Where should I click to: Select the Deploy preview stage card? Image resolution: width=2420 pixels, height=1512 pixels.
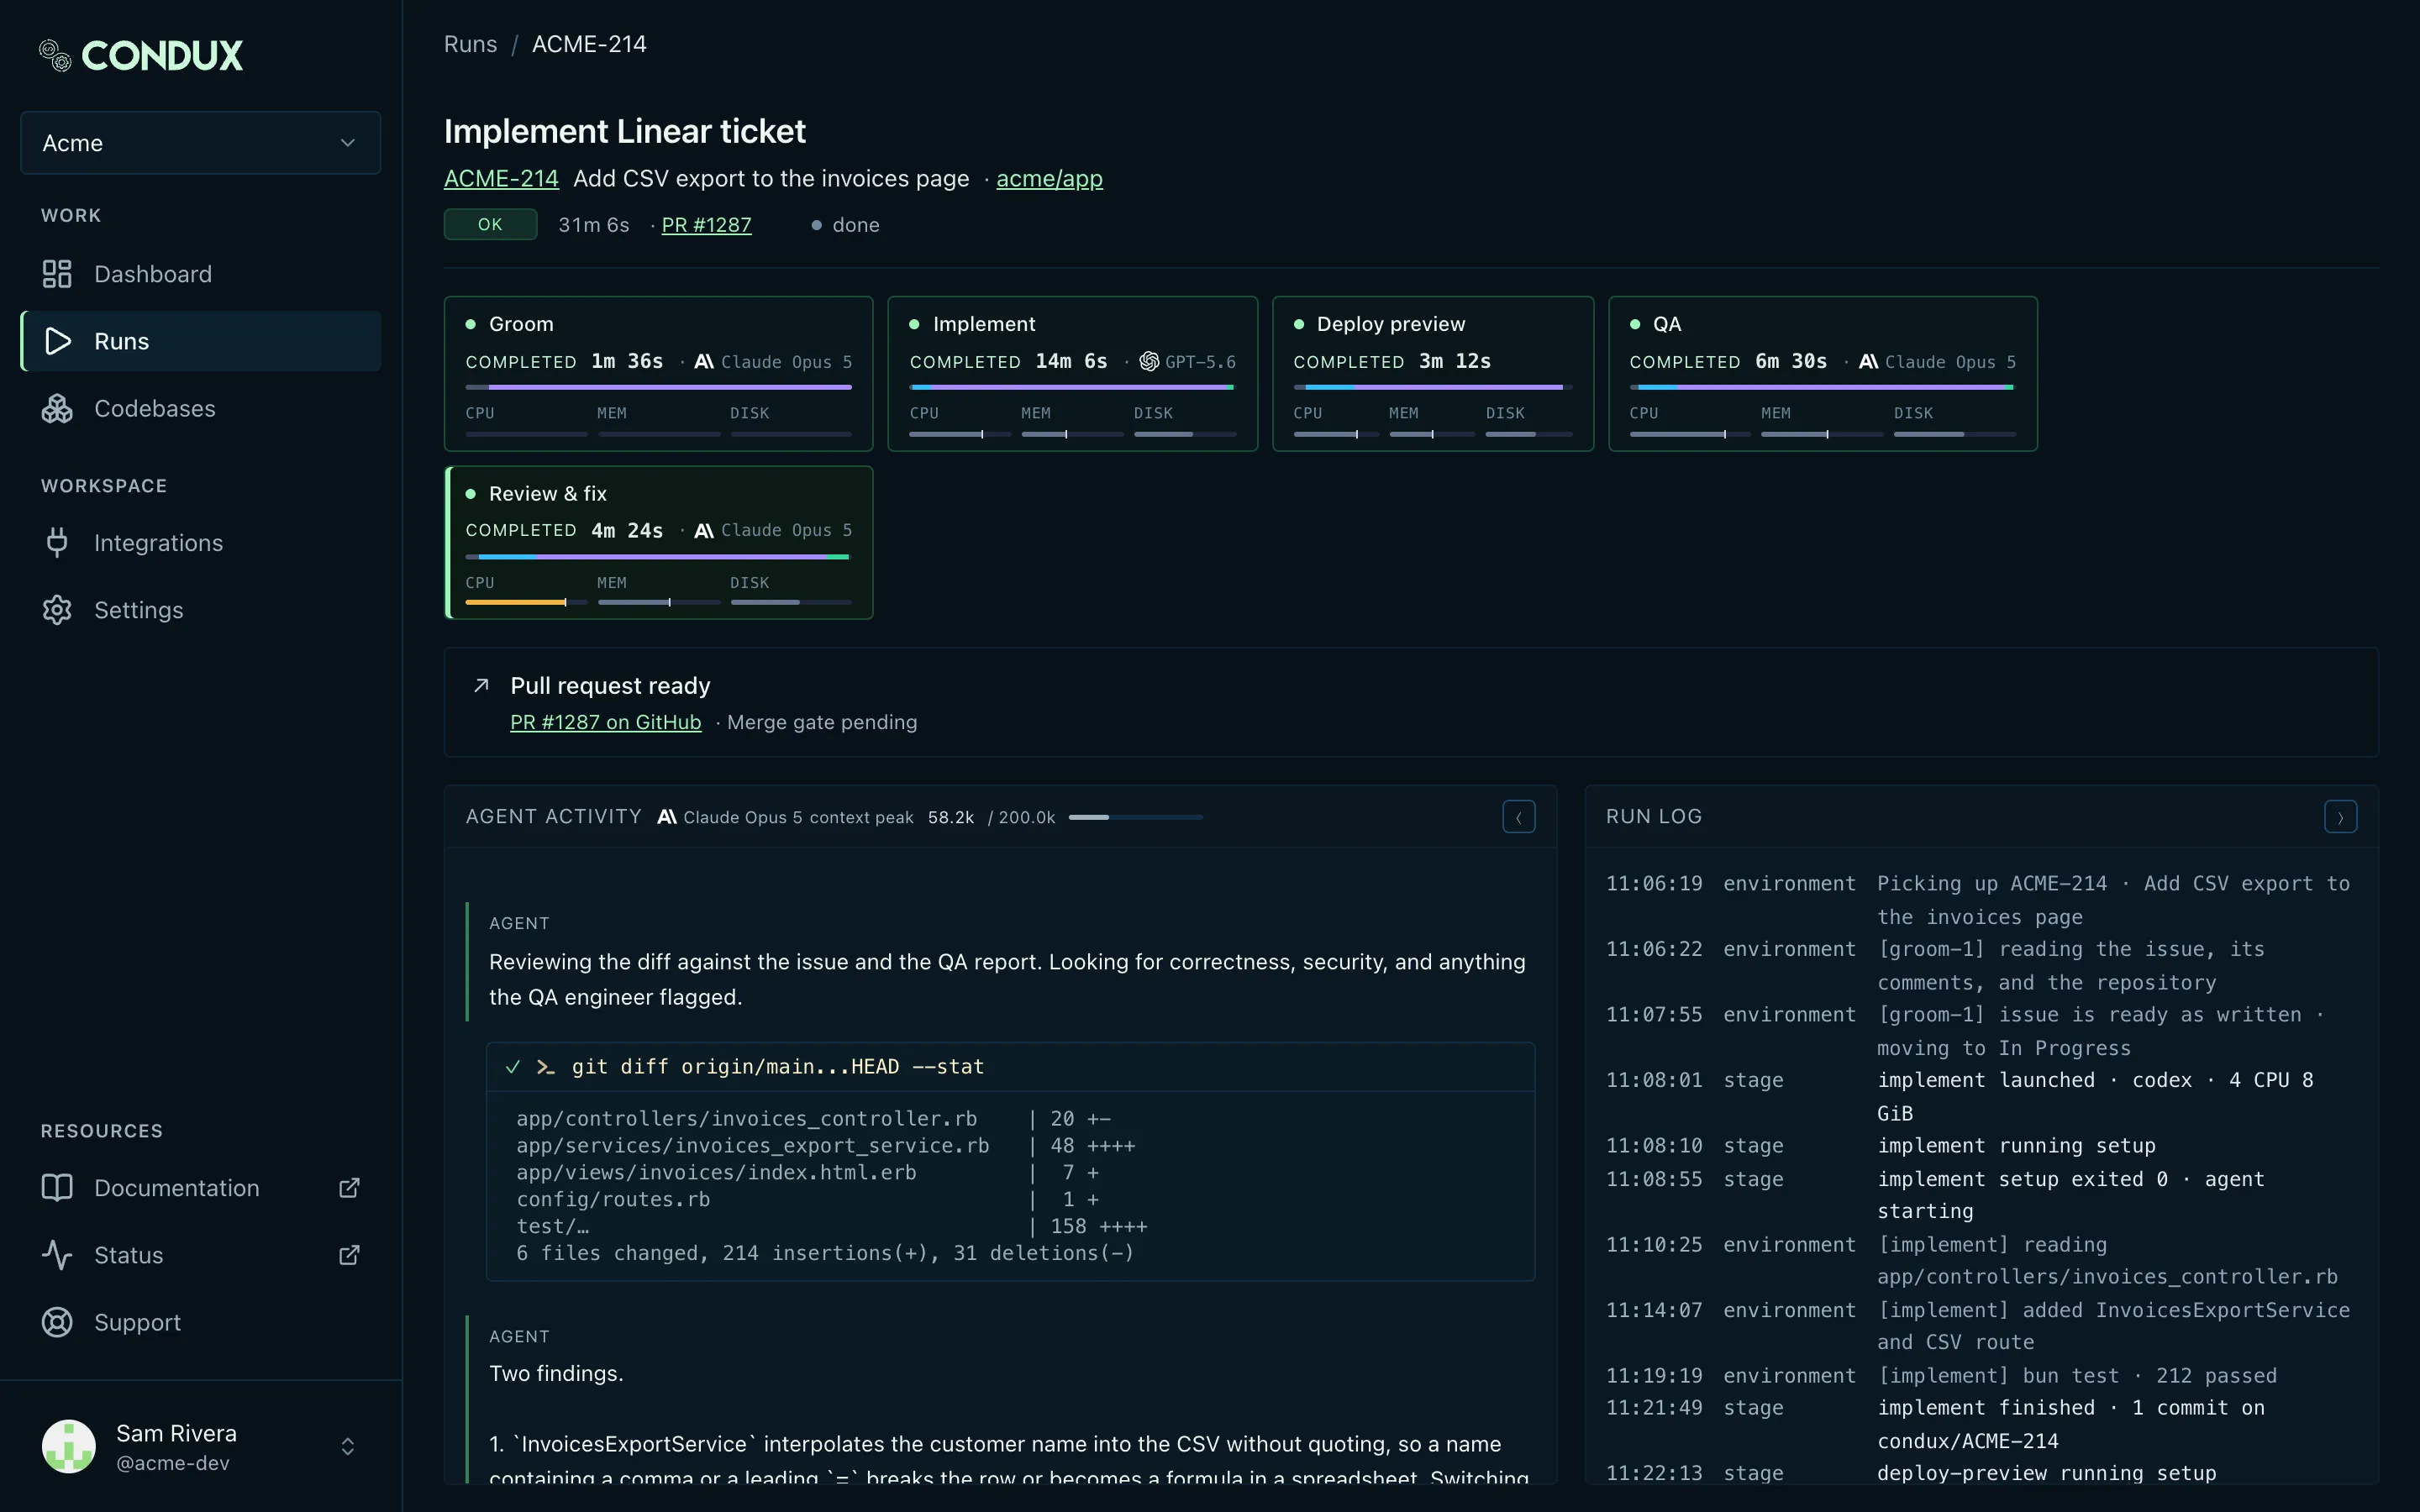coord(1433,373)
